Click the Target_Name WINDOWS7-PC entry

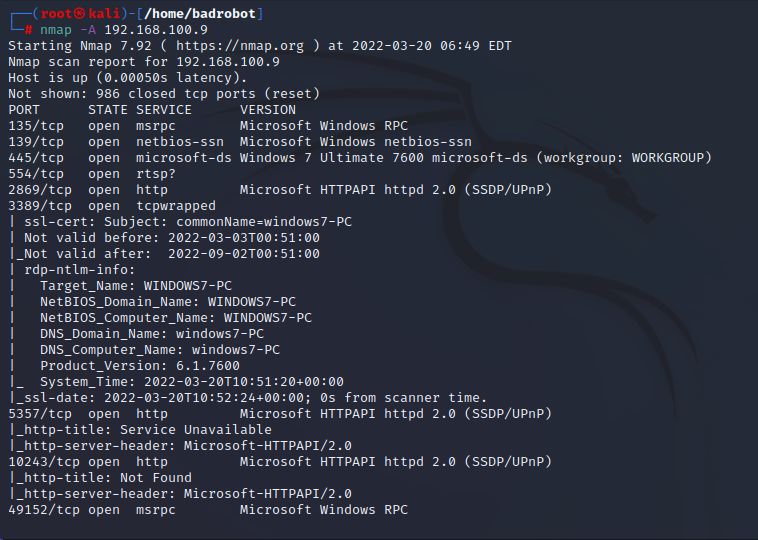(136, 286)
